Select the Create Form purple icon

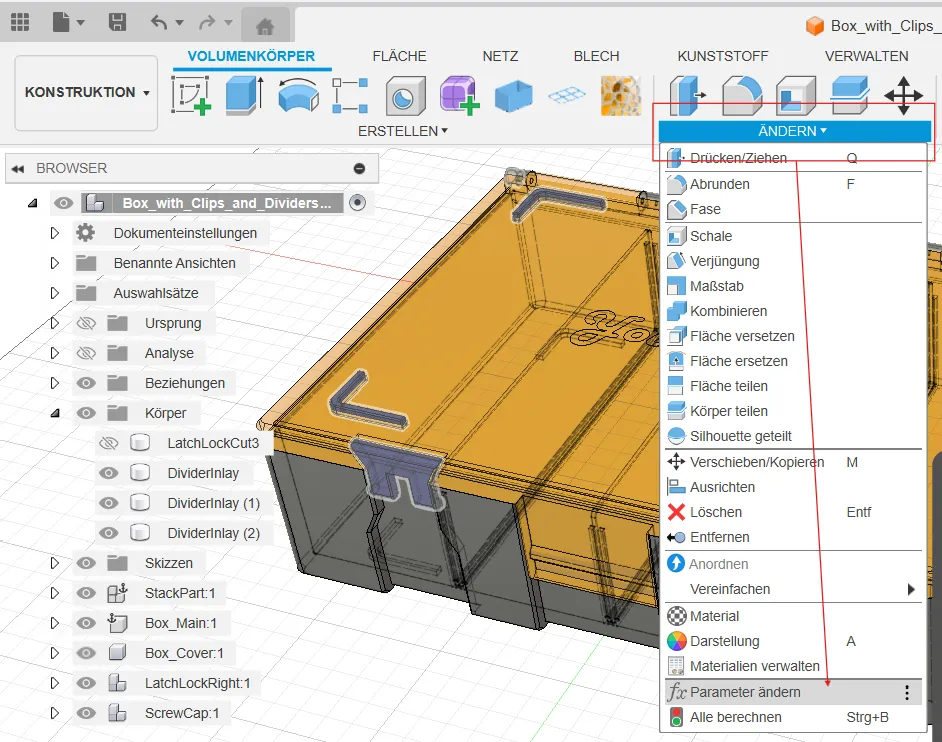[x=460, y=95]
